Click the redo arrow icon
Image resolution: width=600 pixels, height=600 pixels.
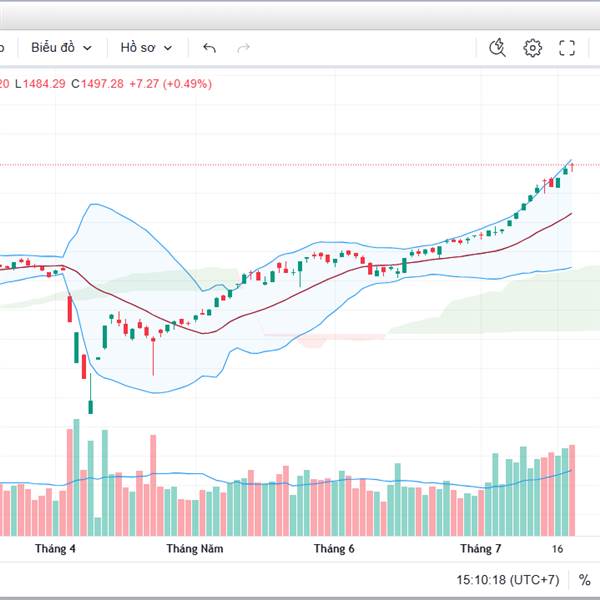point(243,48)
